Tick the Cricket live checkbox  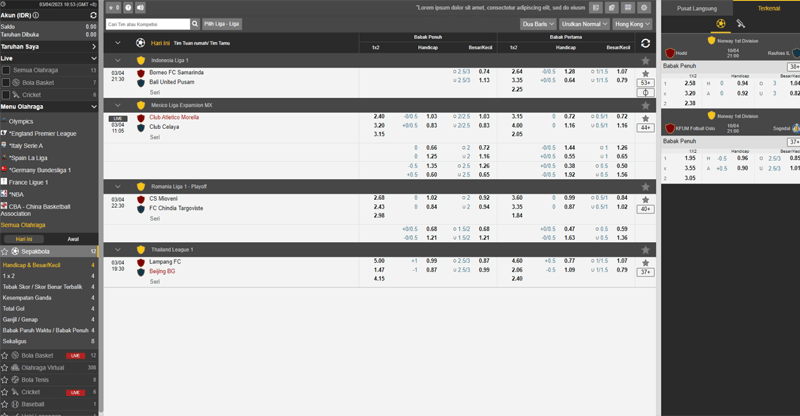(6, 94)
